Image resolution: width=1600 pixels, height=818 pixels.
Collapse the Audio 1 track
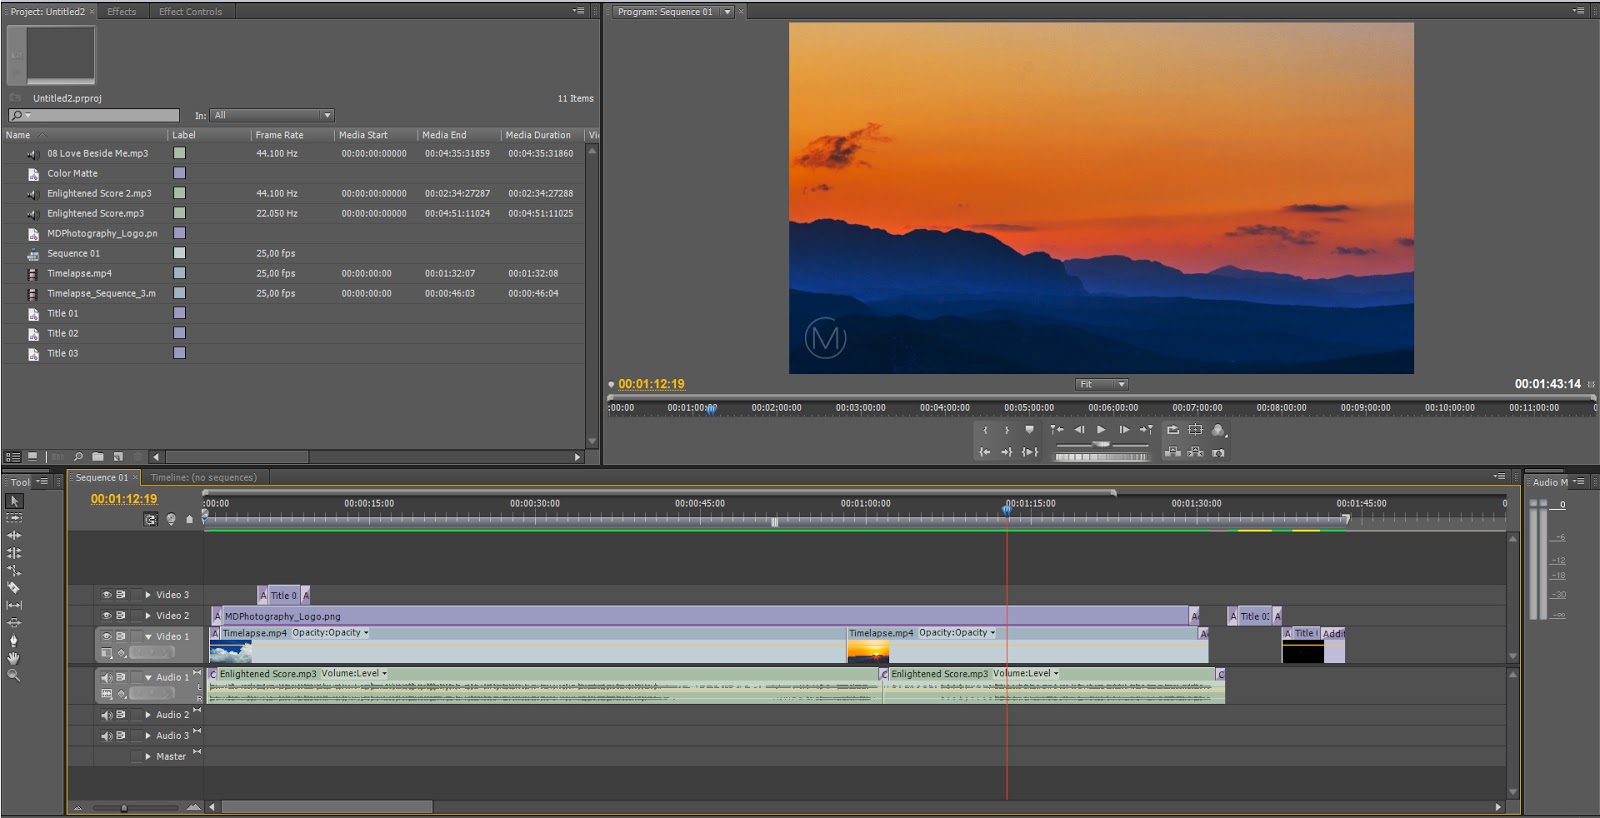coord(148,678)
